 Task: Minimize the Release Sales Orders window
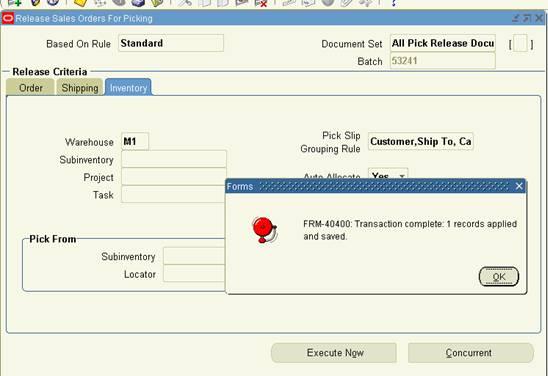[515, 18]
